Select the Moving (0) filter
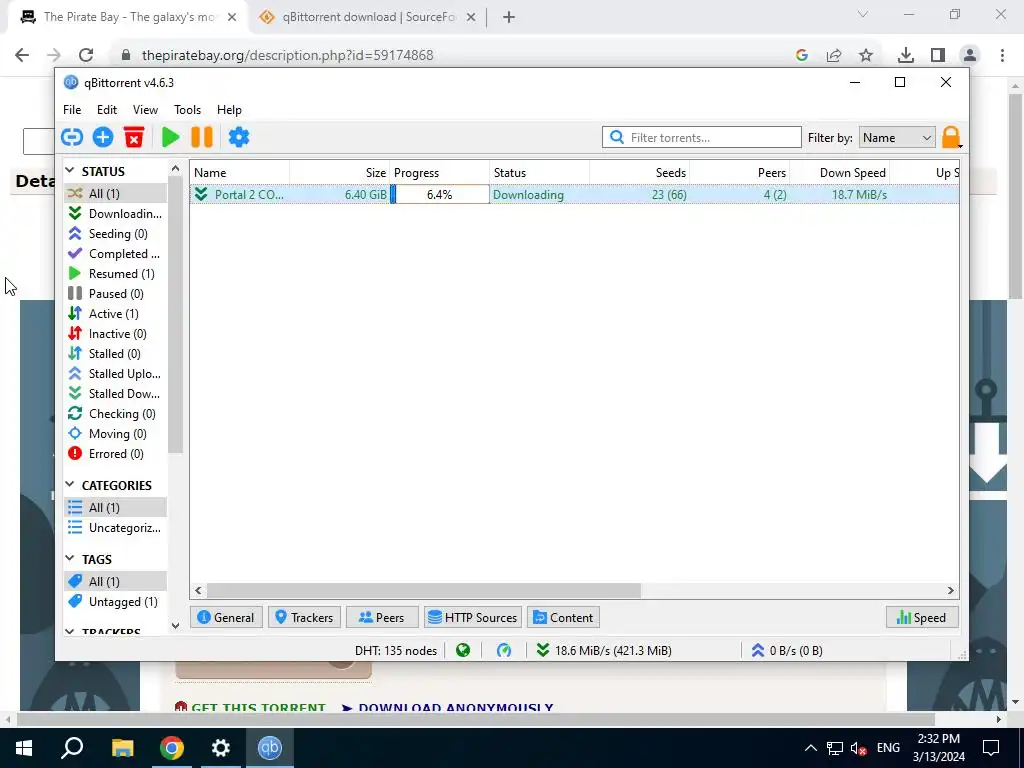 pos(115,434)
